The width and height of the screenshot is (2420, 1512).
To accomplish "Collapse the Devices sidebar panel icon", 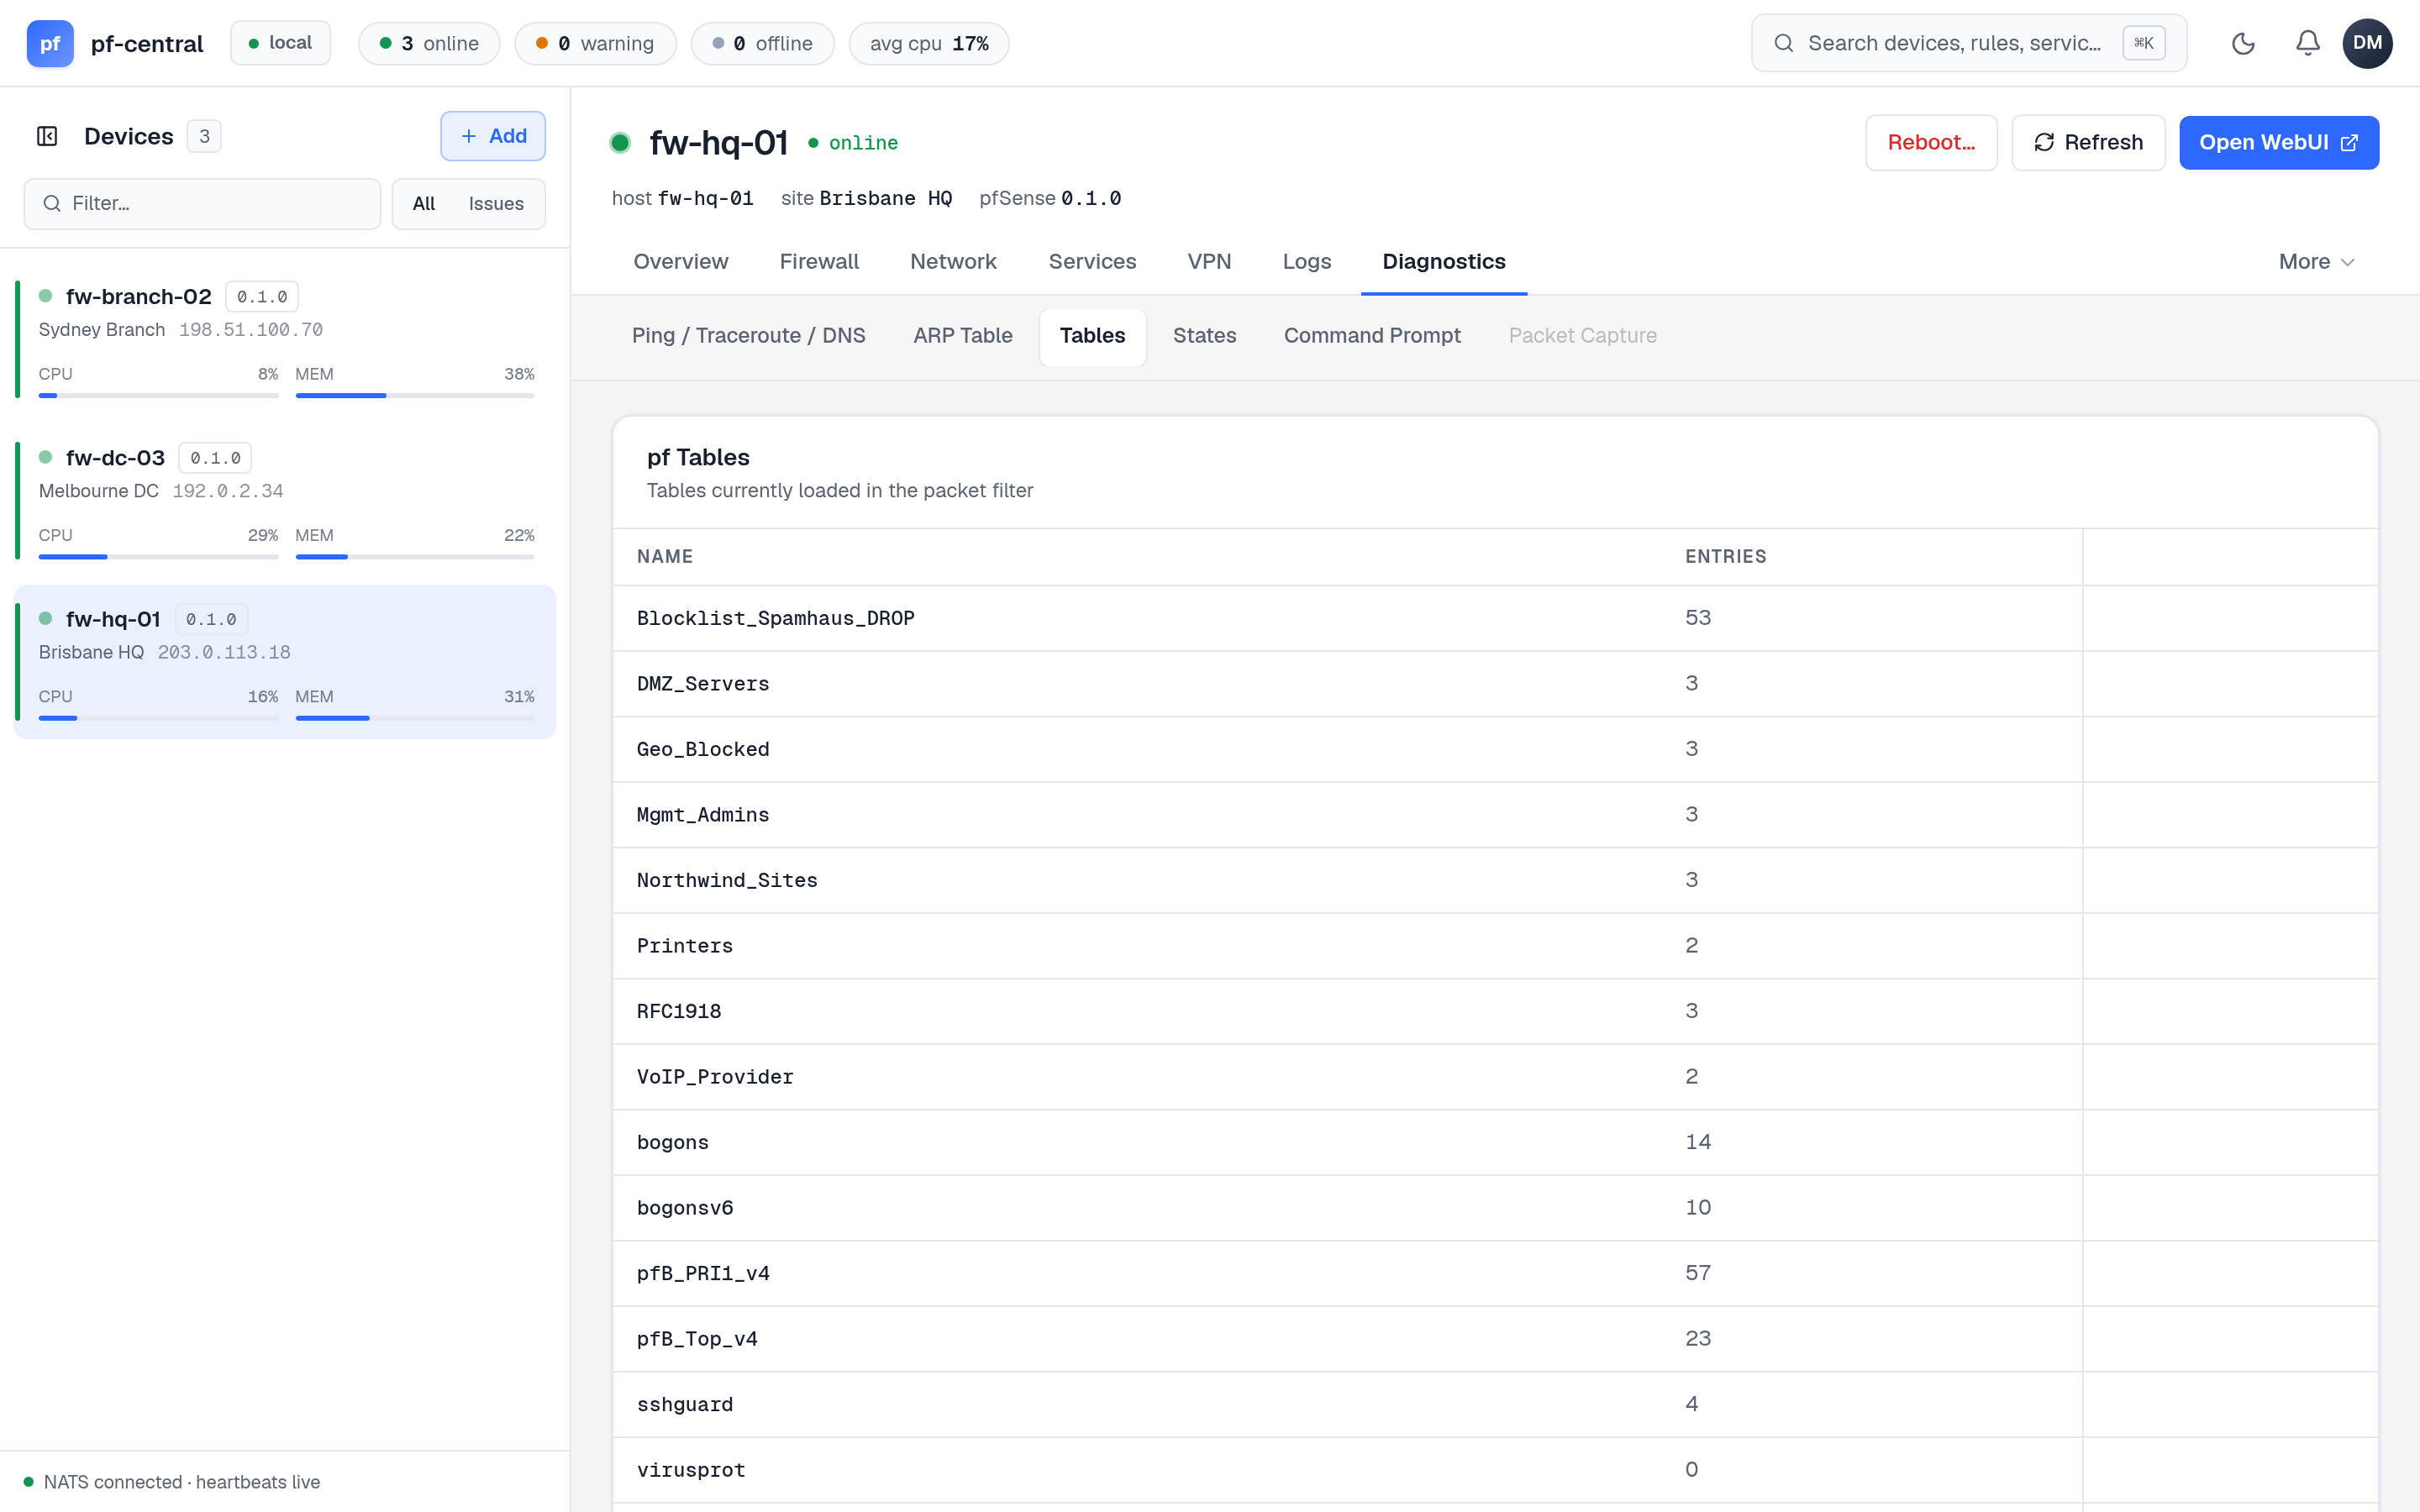I will click(47, 136).
